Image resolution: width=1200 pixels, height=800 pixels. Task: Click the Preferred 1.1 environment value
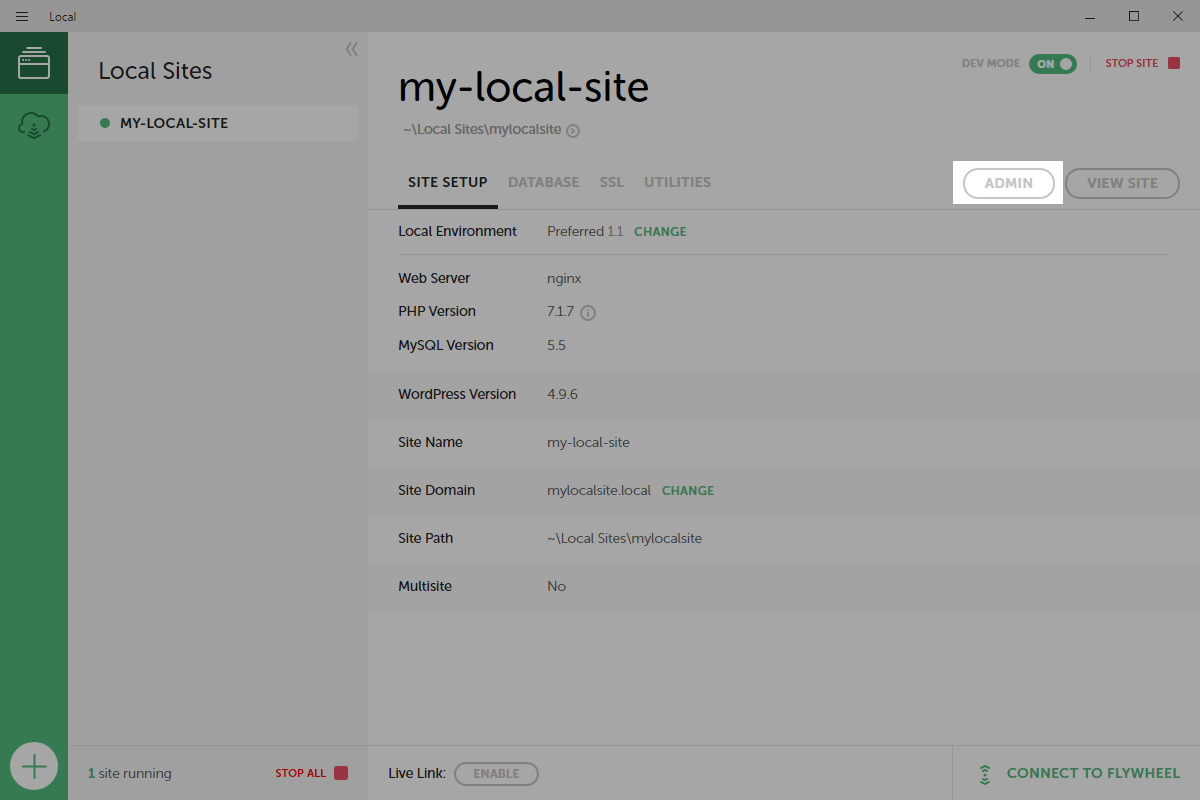coord(585,231)
